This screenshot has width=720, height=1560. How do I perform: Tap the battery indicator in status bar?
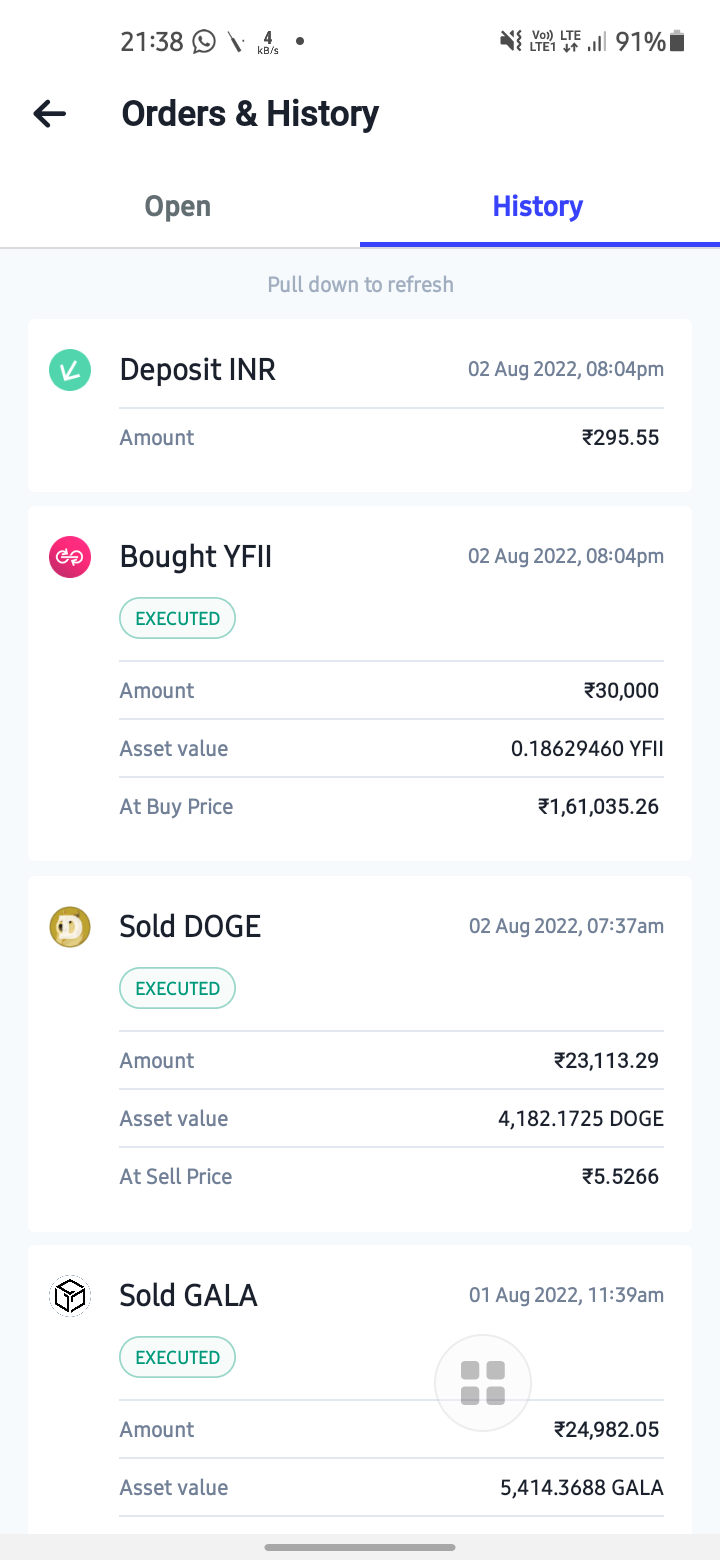tap(678, 42)
